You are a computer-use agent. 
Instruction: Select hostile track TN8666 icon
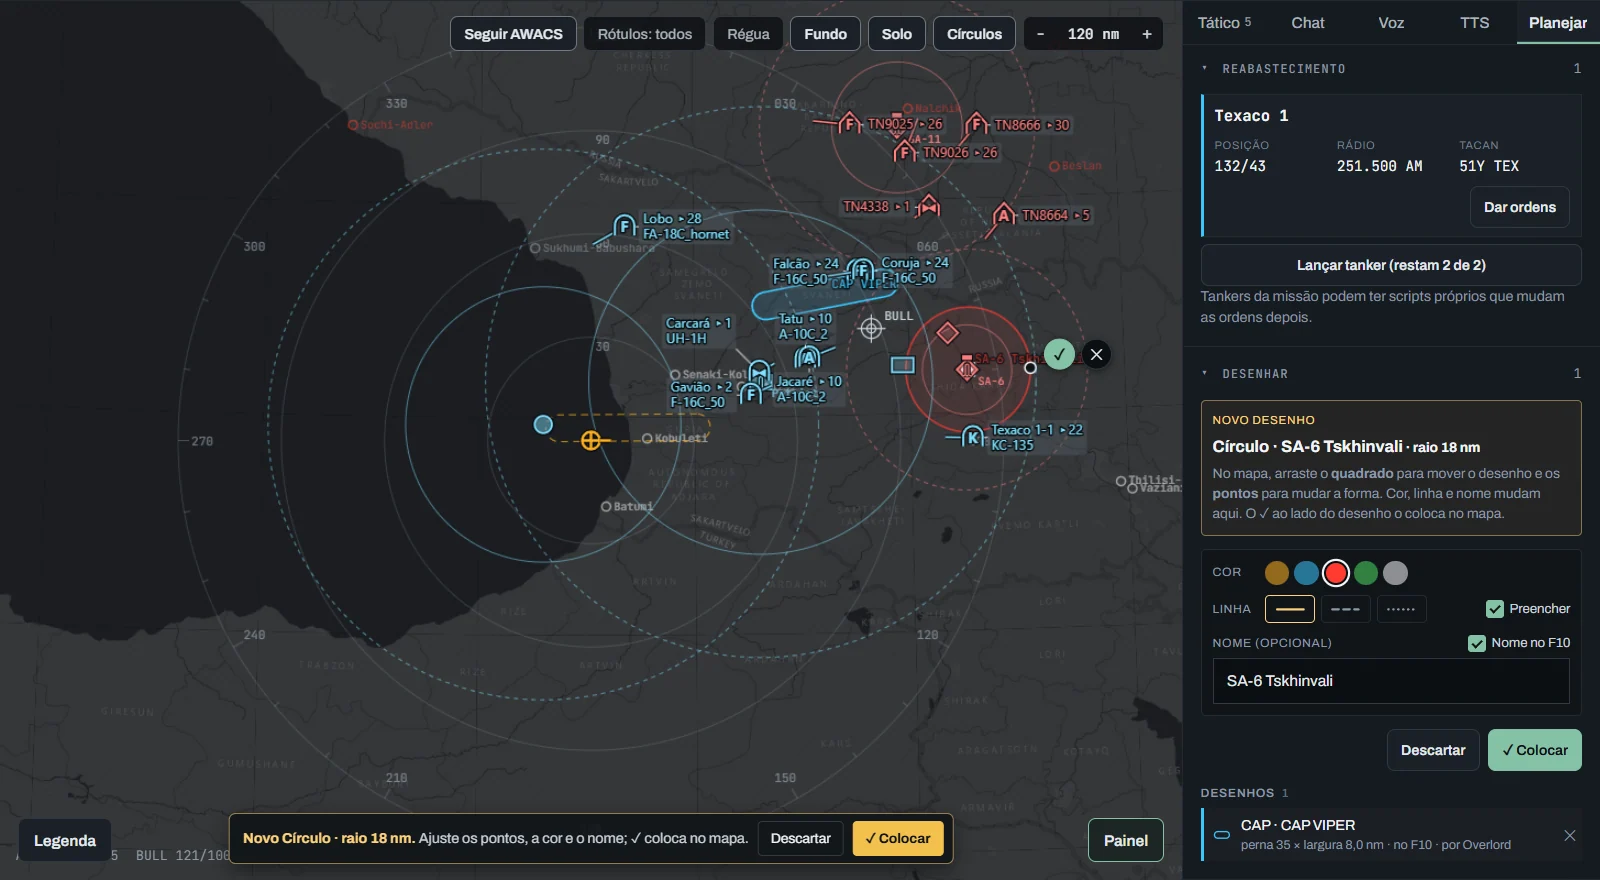(x=977, y=125)
